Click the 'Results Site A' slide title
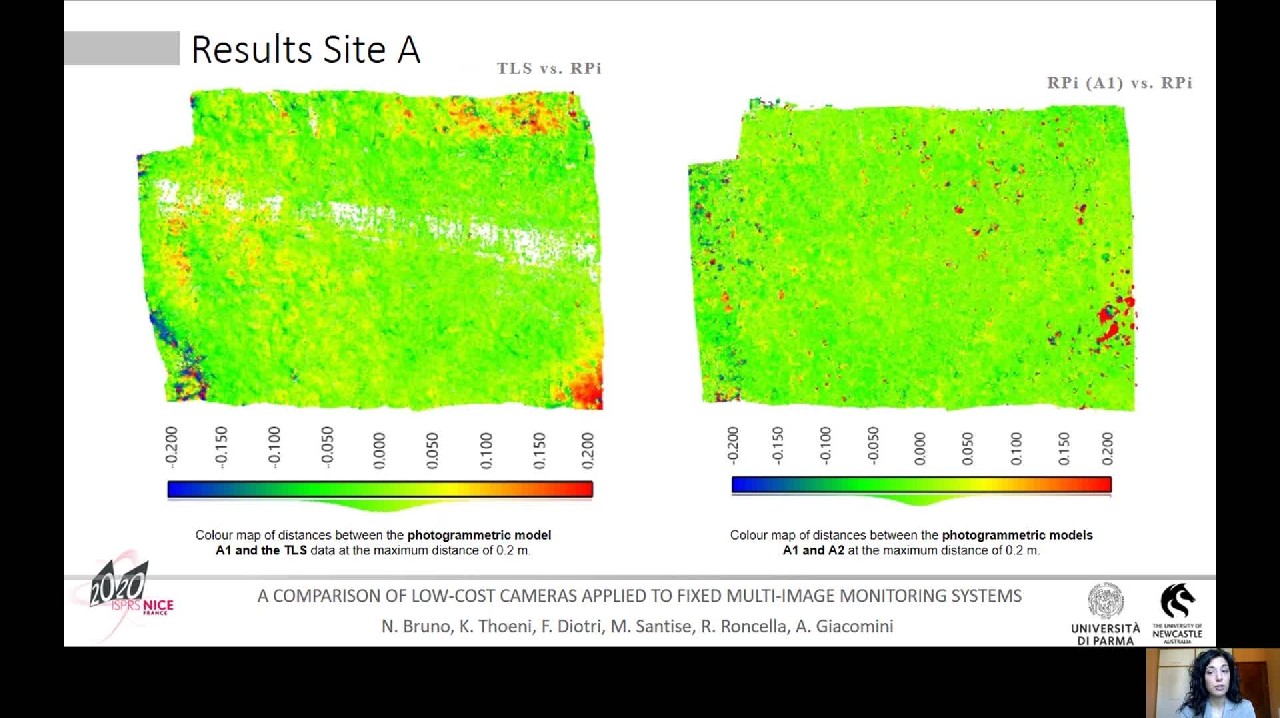1280x718 pixels. [305, 49]
